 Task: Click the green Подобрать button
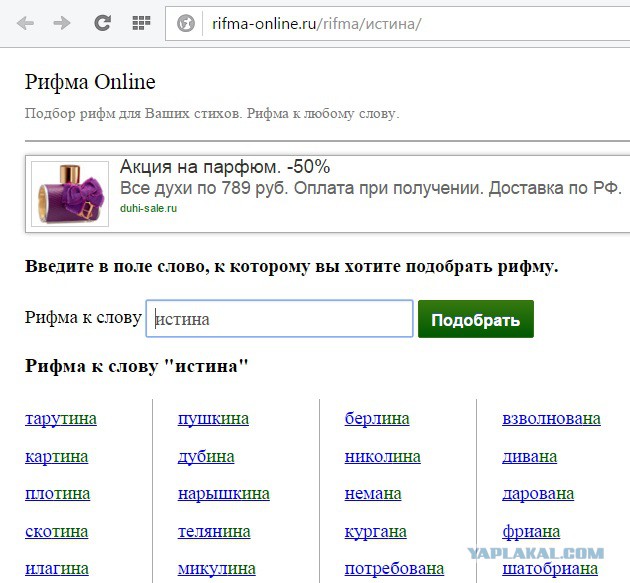click(x=476, y=319)
